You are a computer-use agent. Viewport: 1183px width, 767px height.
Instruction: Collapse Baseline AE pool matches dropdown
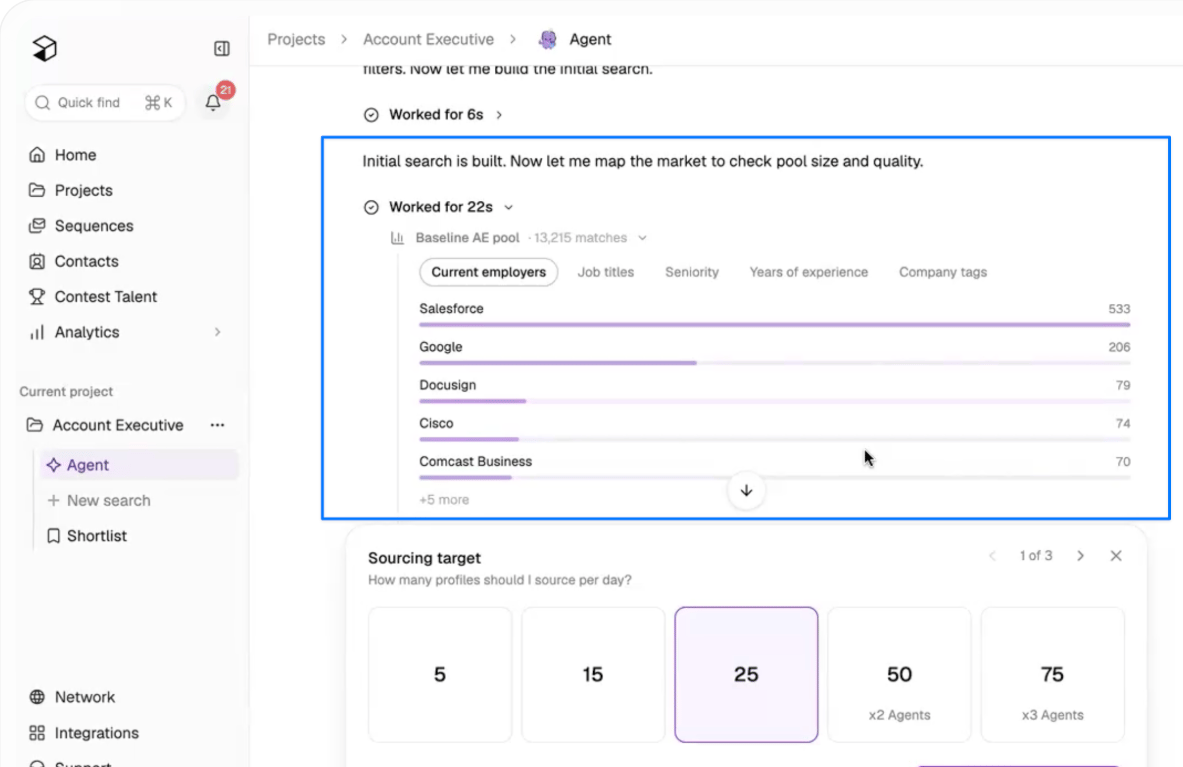point(642,238)
